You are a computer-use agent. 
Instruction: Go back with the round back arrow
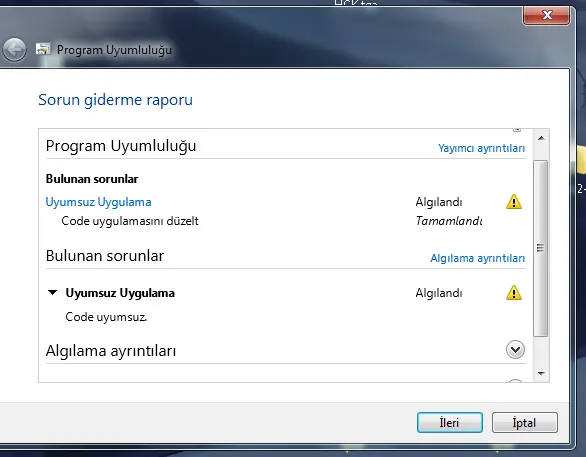point(14,49)
